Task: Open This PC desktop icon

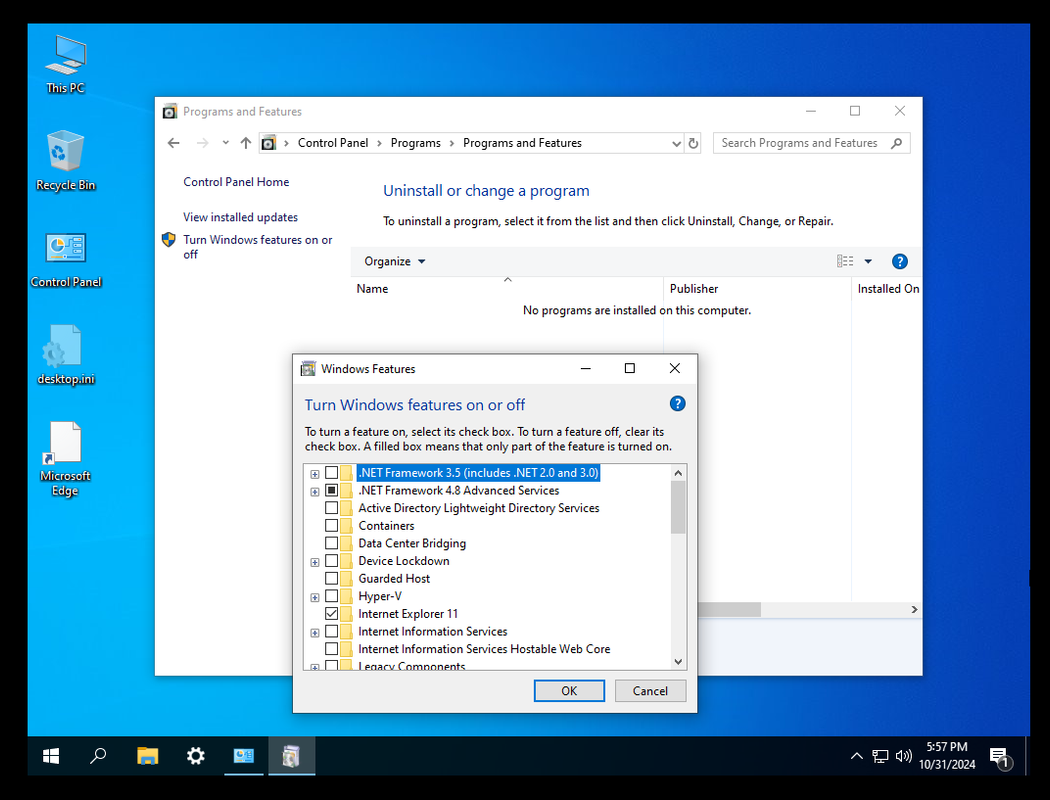Action: [66, 64]
